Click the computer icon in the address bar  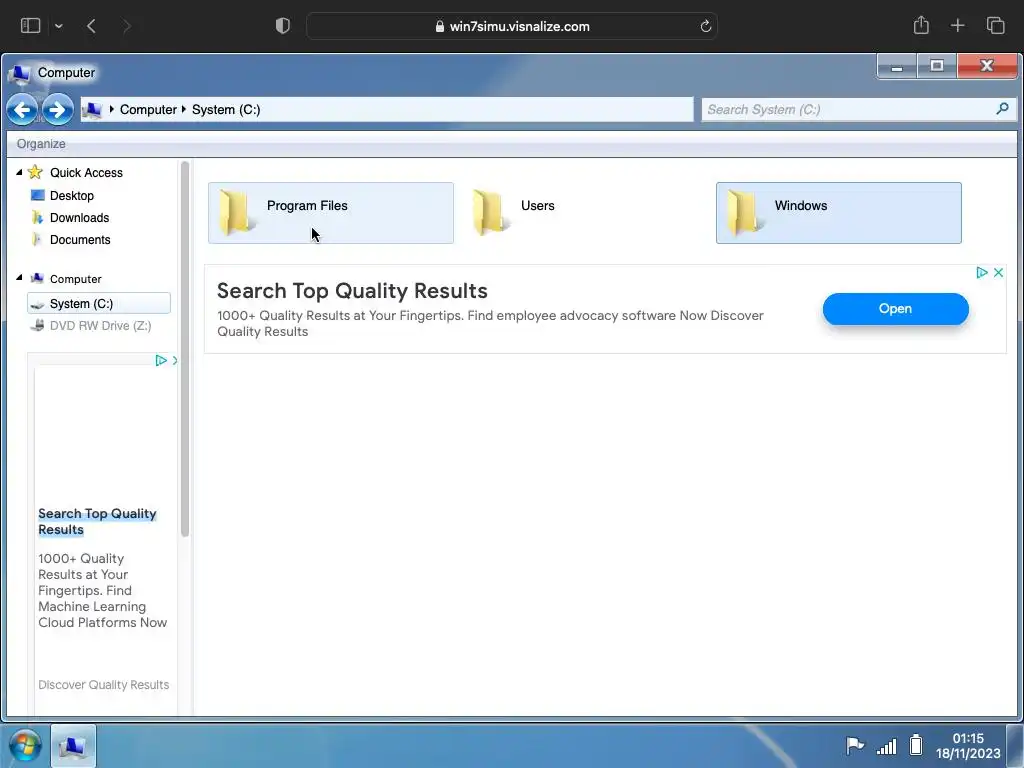93,110
